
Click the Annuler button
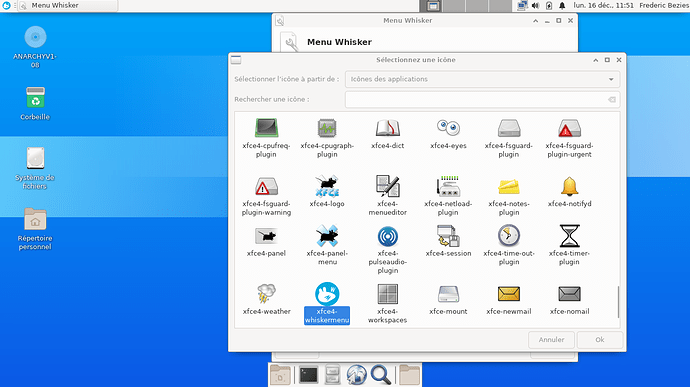click(551, 339)
